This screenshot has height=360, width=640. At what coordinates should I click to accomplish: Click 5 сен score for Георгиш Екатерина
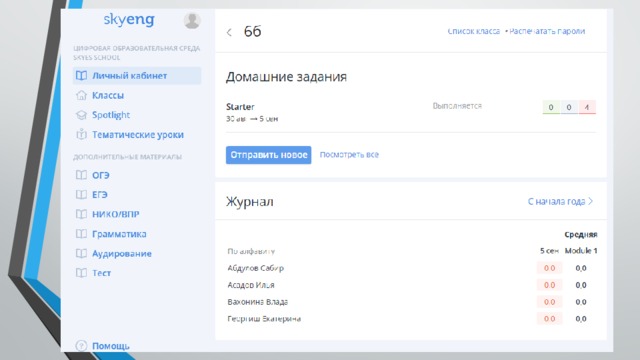tap(549, 319)
